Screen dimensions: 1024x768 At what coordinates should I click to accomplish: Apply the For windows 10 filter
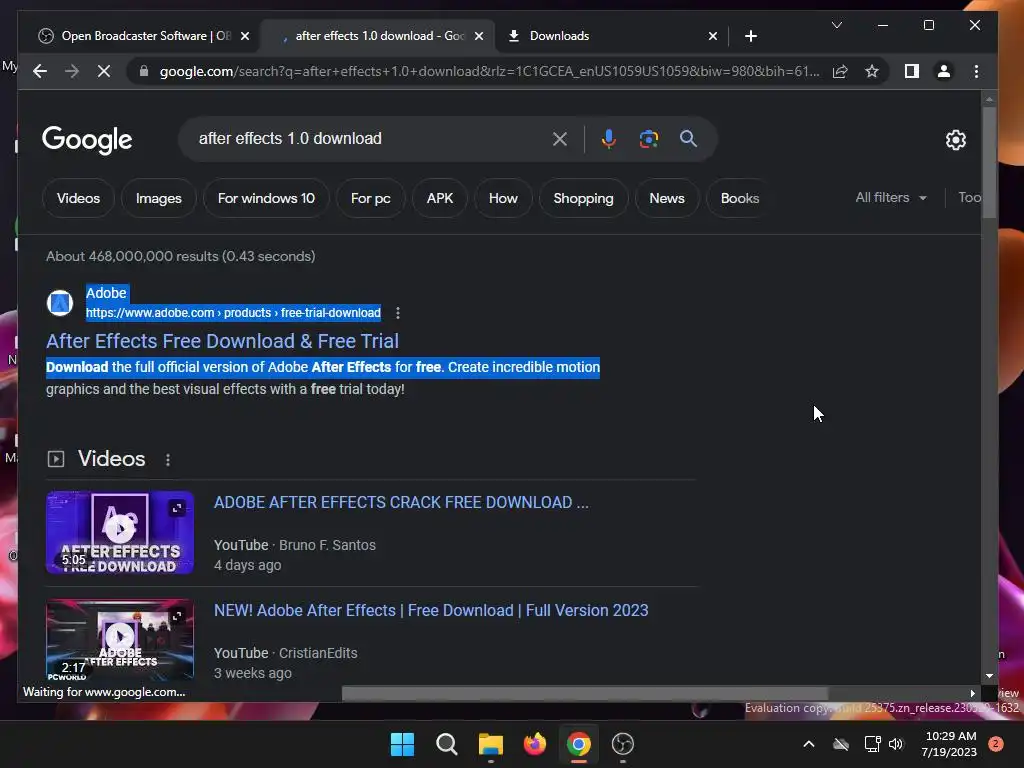click(266, 198)
